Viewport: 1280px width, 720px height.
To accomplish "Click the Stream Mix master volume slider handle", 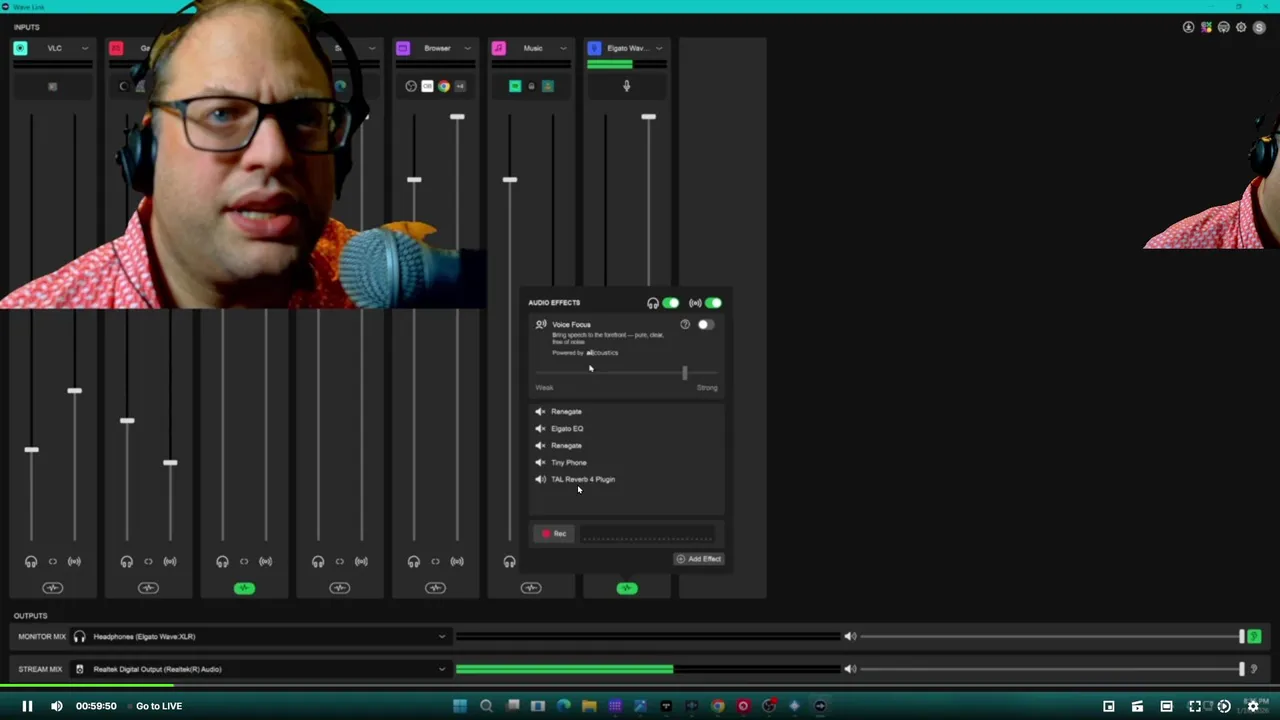I will pyautogui.click(x=1242, y=669).
